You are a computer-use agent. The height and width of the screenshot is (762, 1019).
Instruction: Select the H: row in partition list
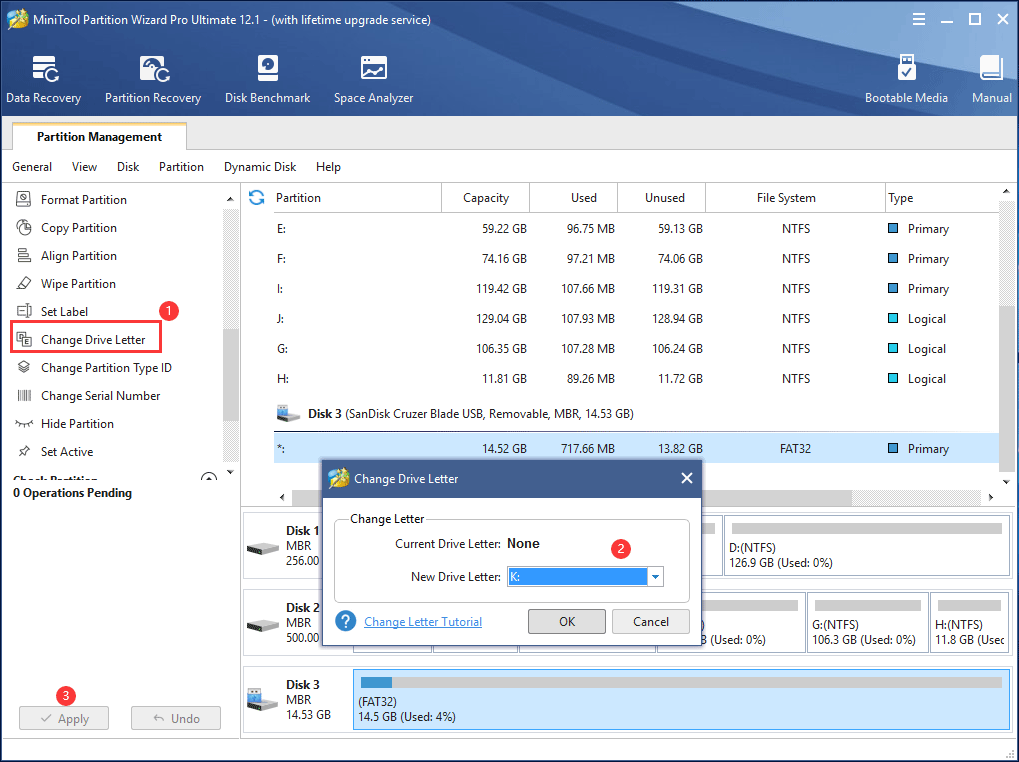pyautogui.click(x=636, y=378)
